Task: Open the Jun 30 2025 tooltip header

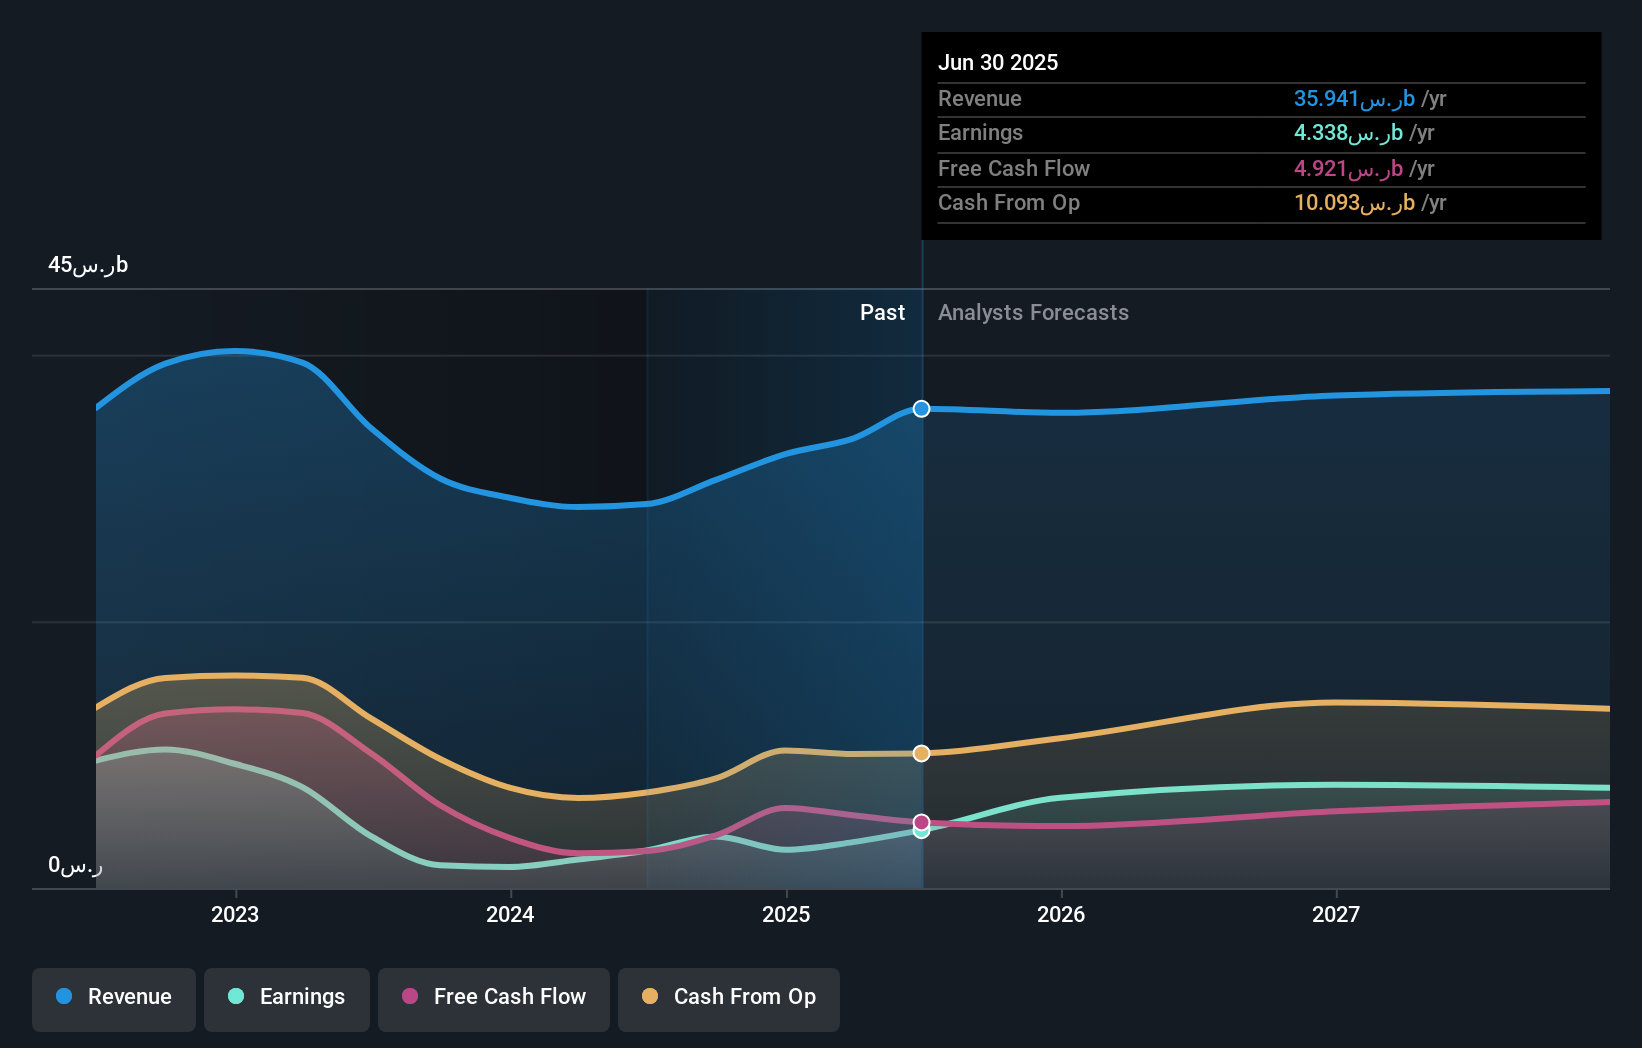Action: click(x=998, y=62)
